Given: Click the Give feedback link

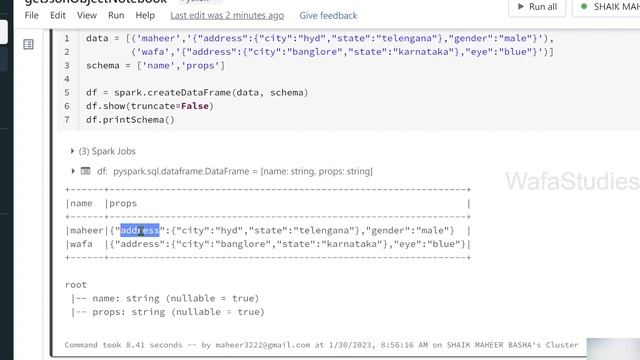Looking at the screenshot, I should (328, 16).
